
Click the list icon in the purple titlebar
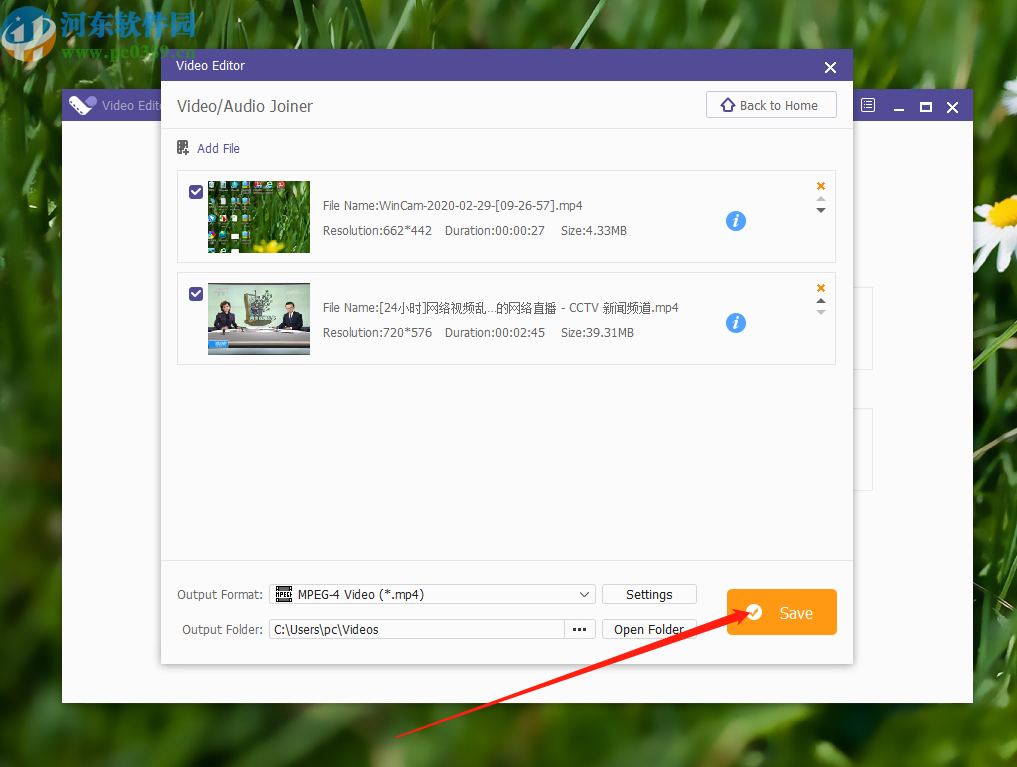[867, 105]
